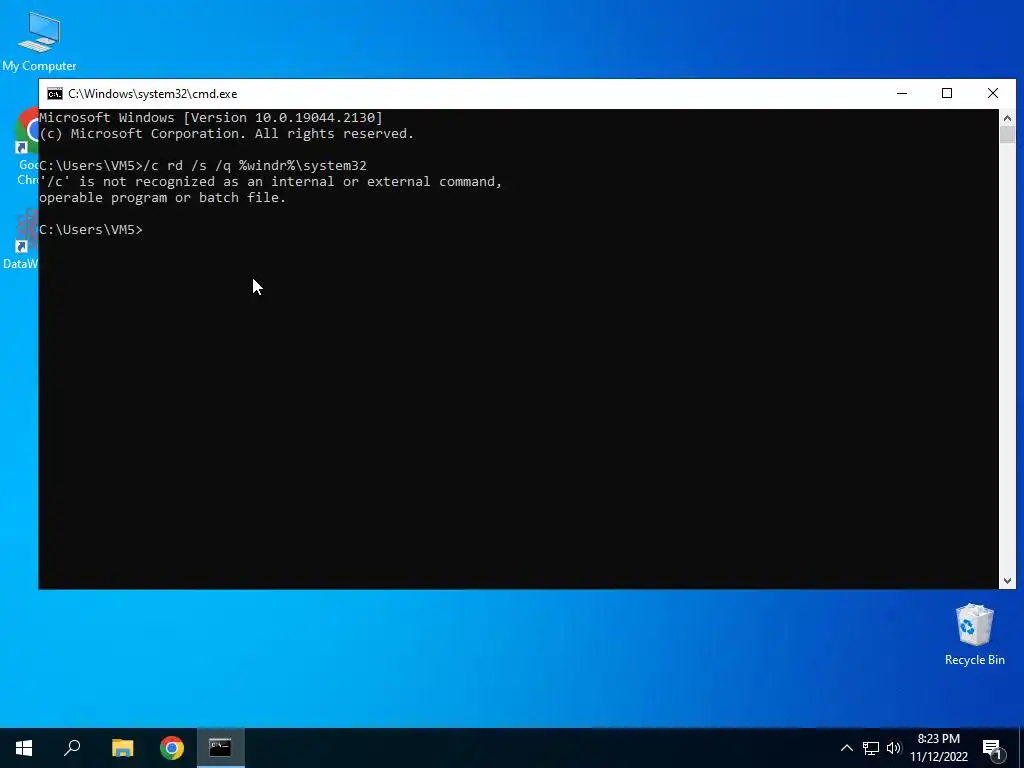
Task: Show hidden system tray icons
Action: pyautogui.click(x=846, y=748)
